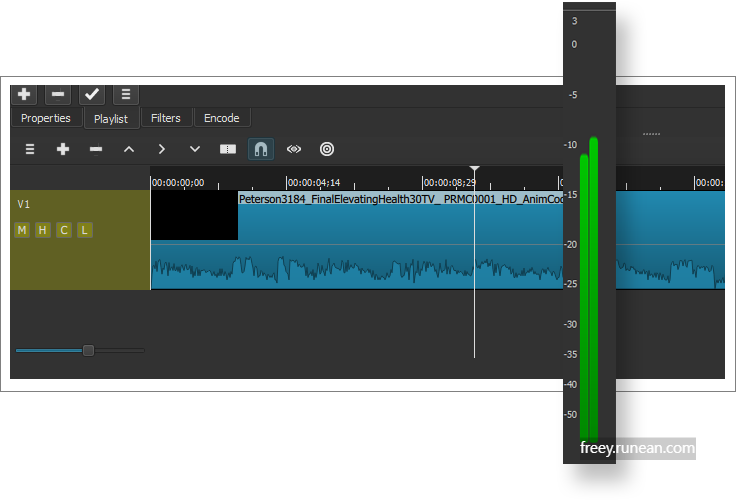This screenshot has height=500, width=736.
Task: Switch to the Properties tab
Action: pyautogui.click(x=46, y=118)
